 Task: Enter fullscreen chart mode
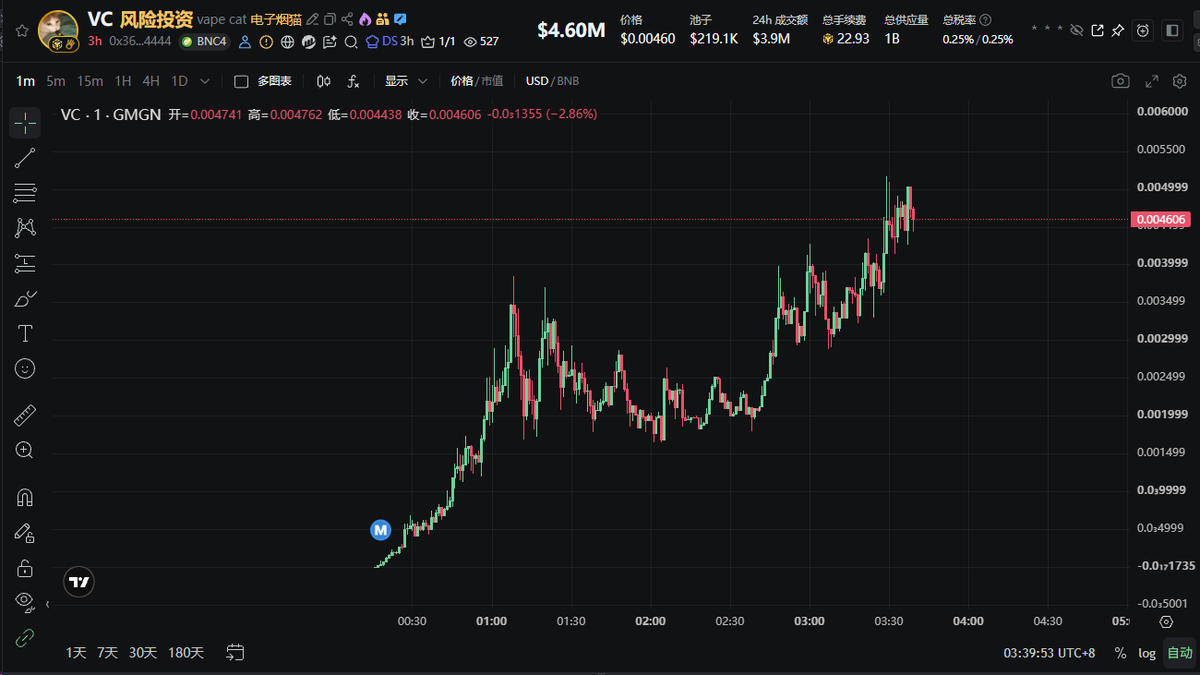[x=1151, y=81]
